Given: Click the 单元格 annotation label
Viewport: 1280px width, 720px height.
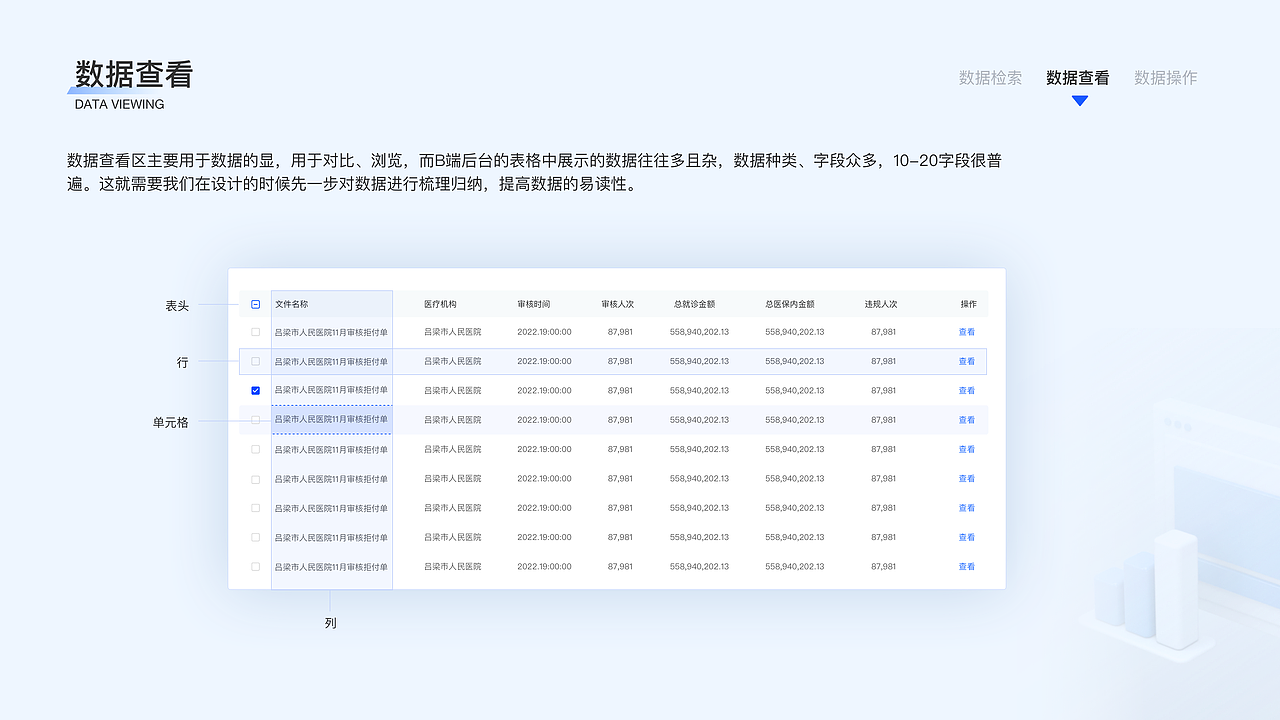Looking at the screenshot, I should [x=171, y=423].
